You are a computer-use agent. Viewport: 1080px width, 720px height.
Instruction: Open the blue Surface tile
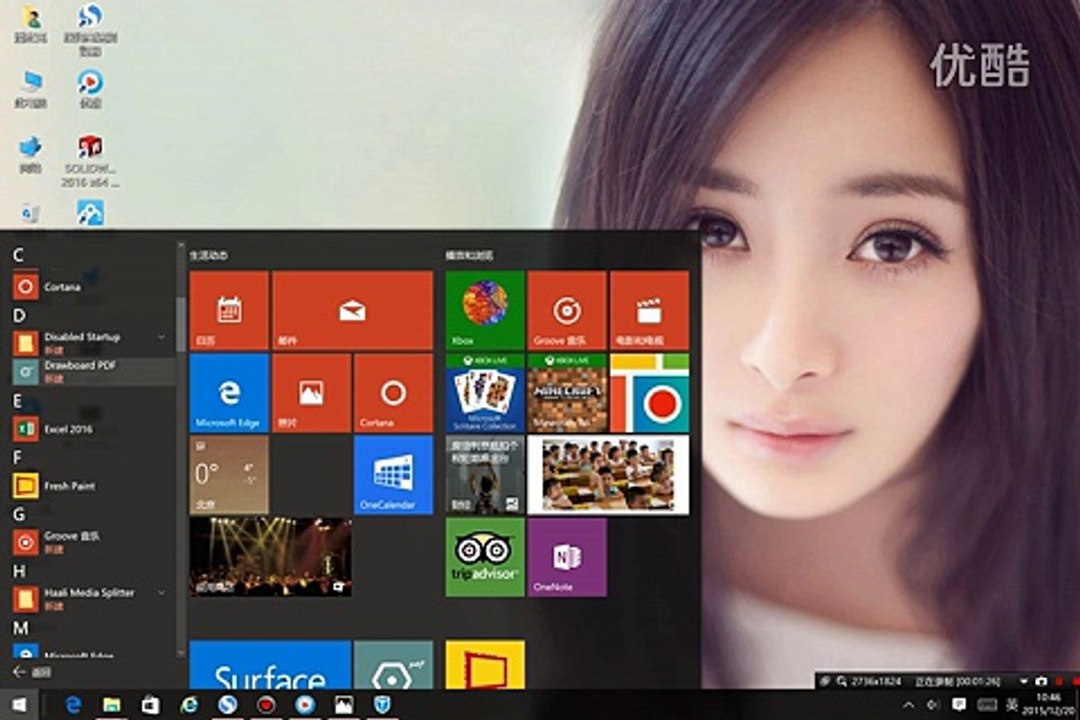point(270,665)
